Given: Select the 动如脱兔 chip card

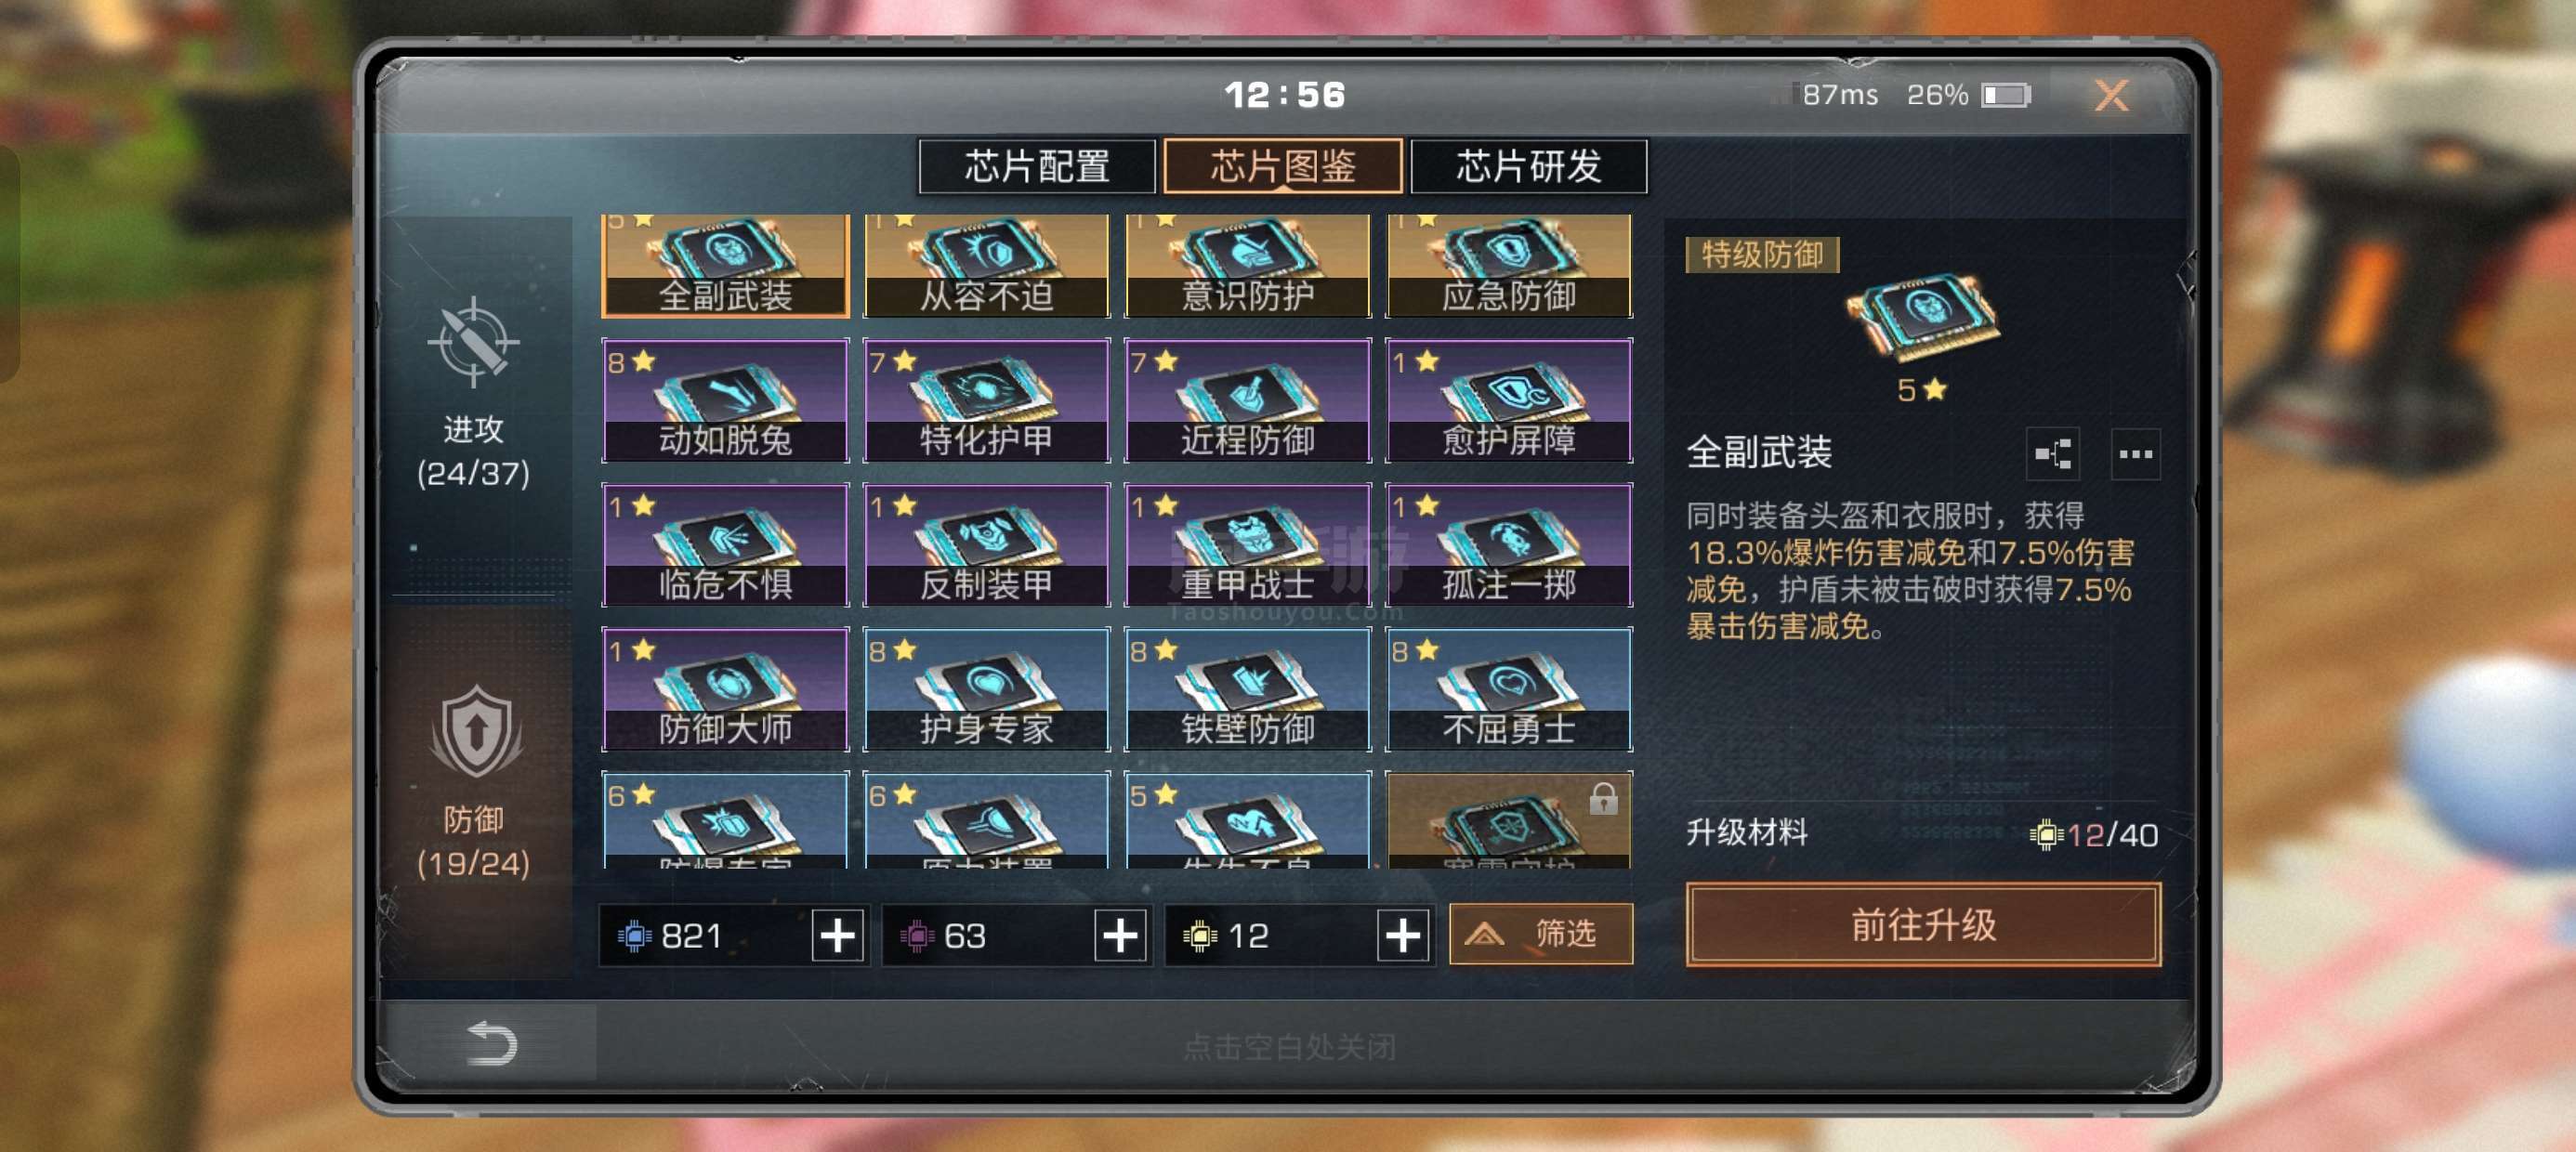Looking at the screenshot, I should coord(725,401).
